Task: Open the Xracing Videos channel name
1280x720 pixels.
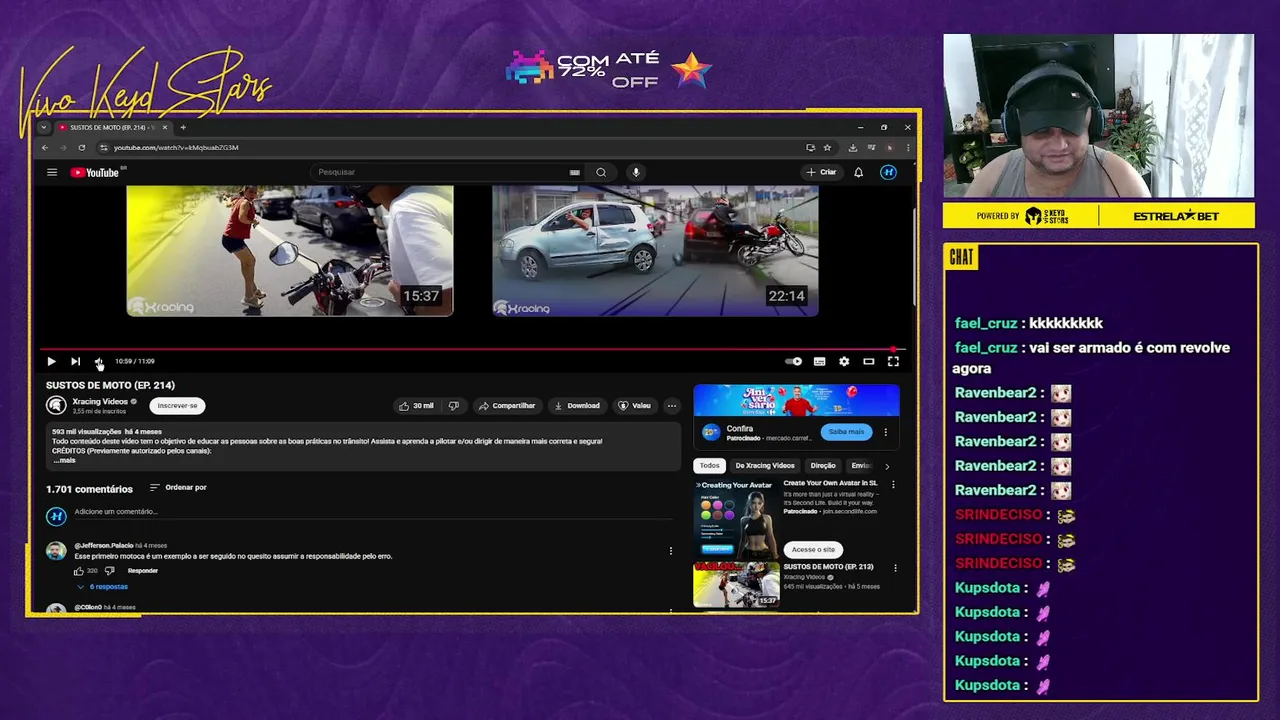Action: (100, 401)
